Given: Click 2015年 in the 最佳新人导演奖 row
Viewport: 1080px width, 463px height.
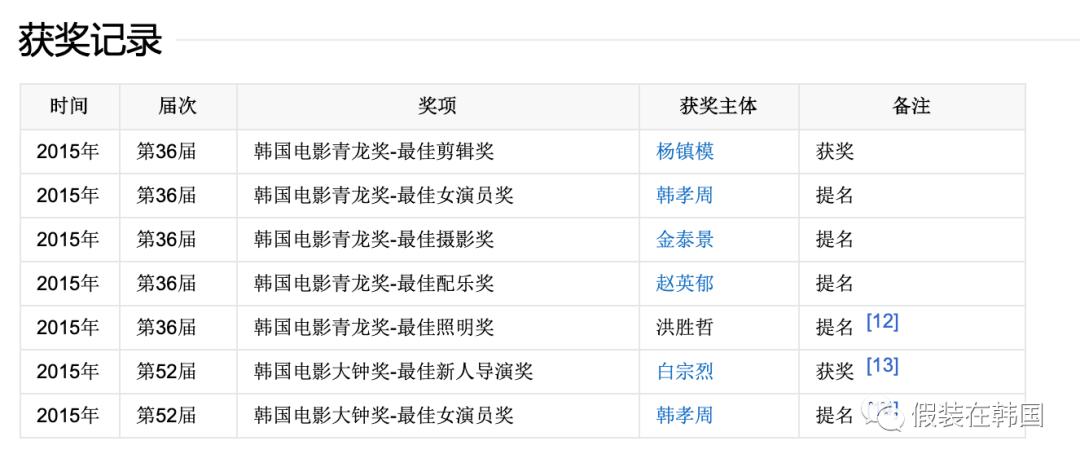Looking at the screenshot, I should (x=68, y=371).
